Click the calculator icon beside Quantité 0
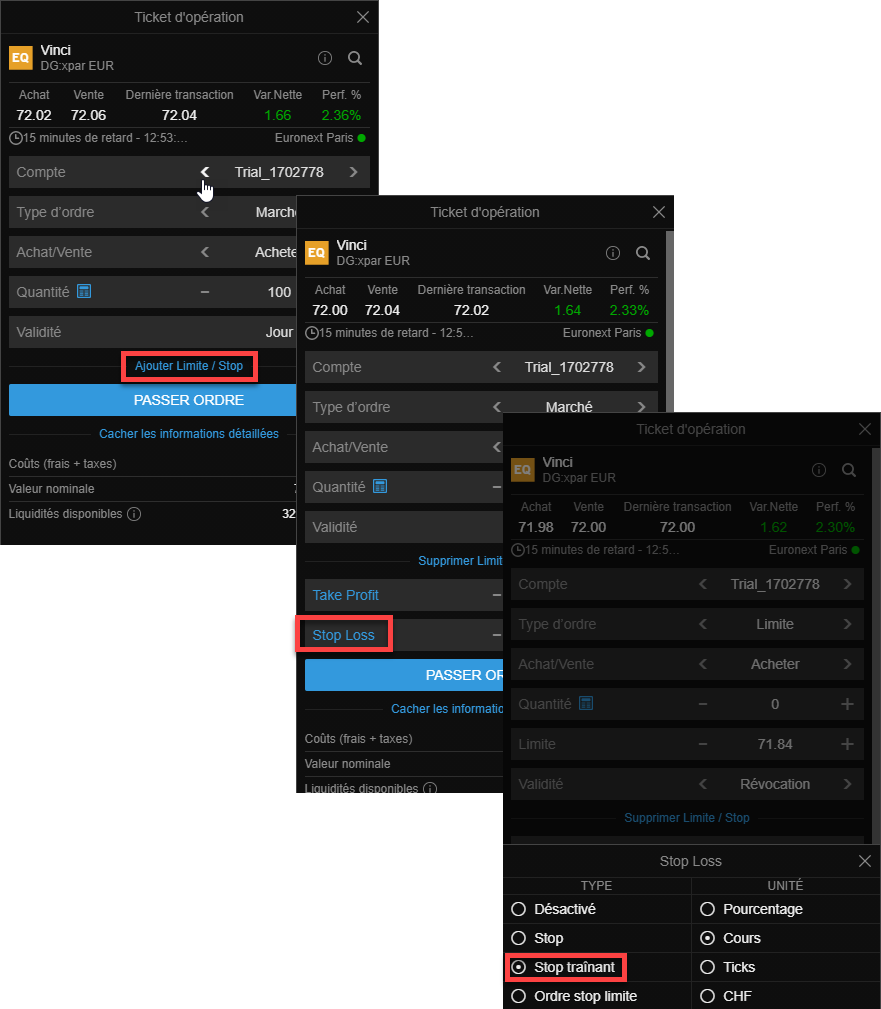Screen dimensions: 881x1009 pos(586,703)
